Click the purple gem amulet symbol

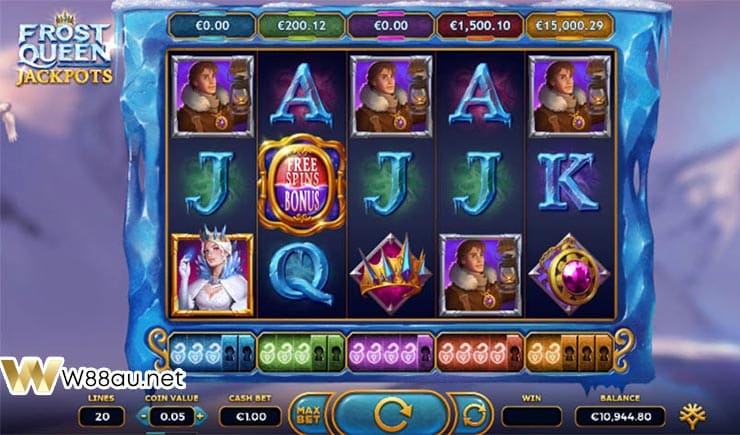[570, 275]
